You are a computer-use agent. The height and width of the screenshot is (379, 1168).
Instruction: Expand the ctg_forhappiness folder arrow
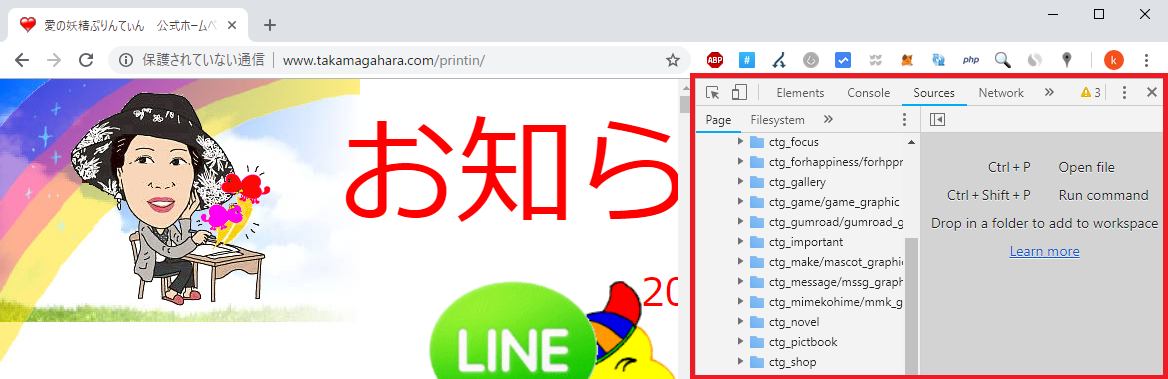[x=740, y=162]
